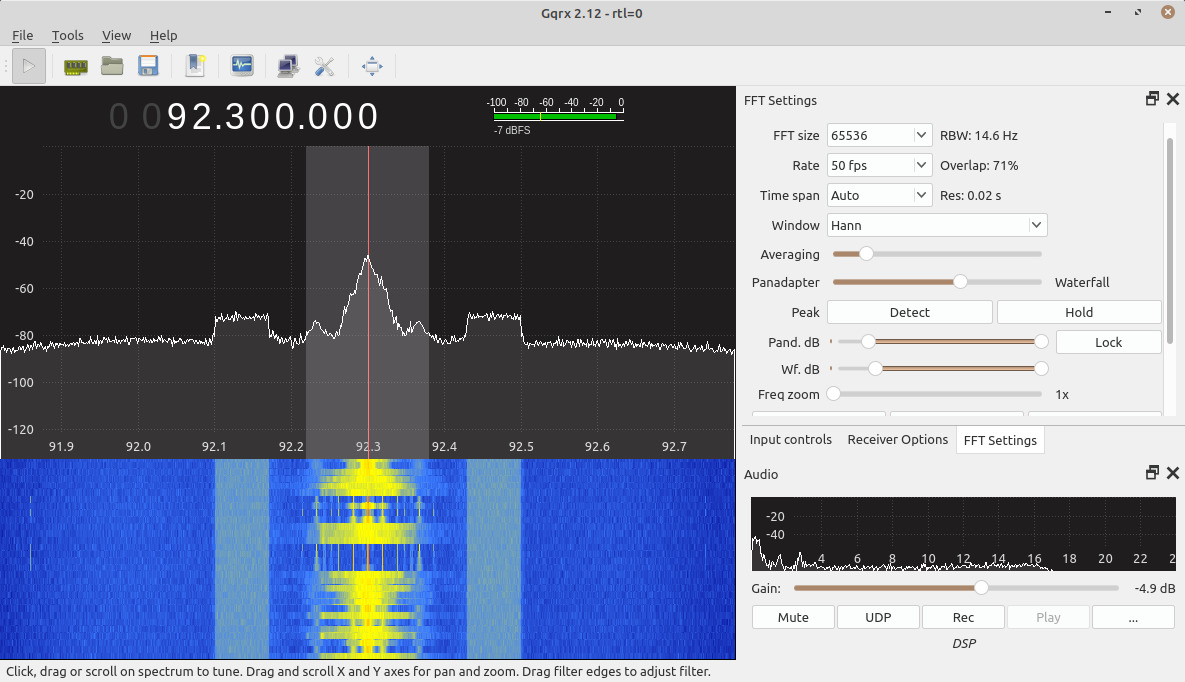This screenshot has height=682, width=1185.
Task: Start DSP processing with the play icon
Action: [28, 66]
